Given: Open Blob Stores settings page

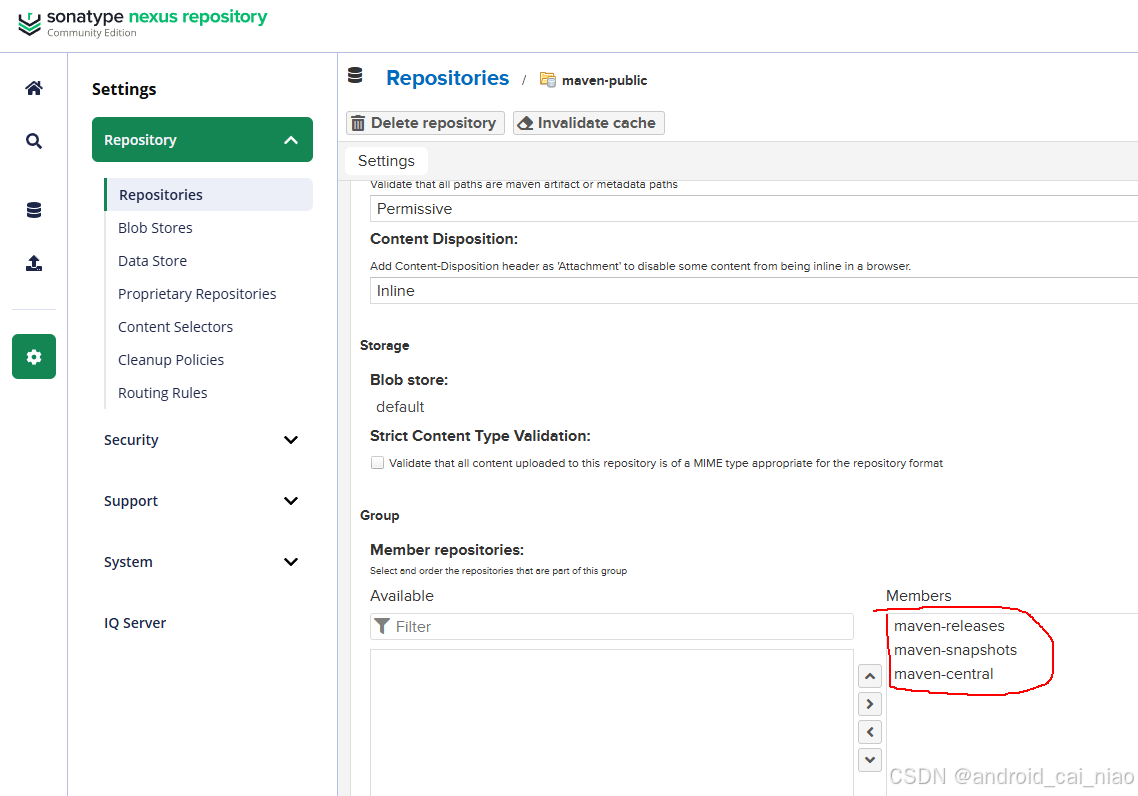Looking at the screenshot, I should pyautogui.click(x=155, y=228).
